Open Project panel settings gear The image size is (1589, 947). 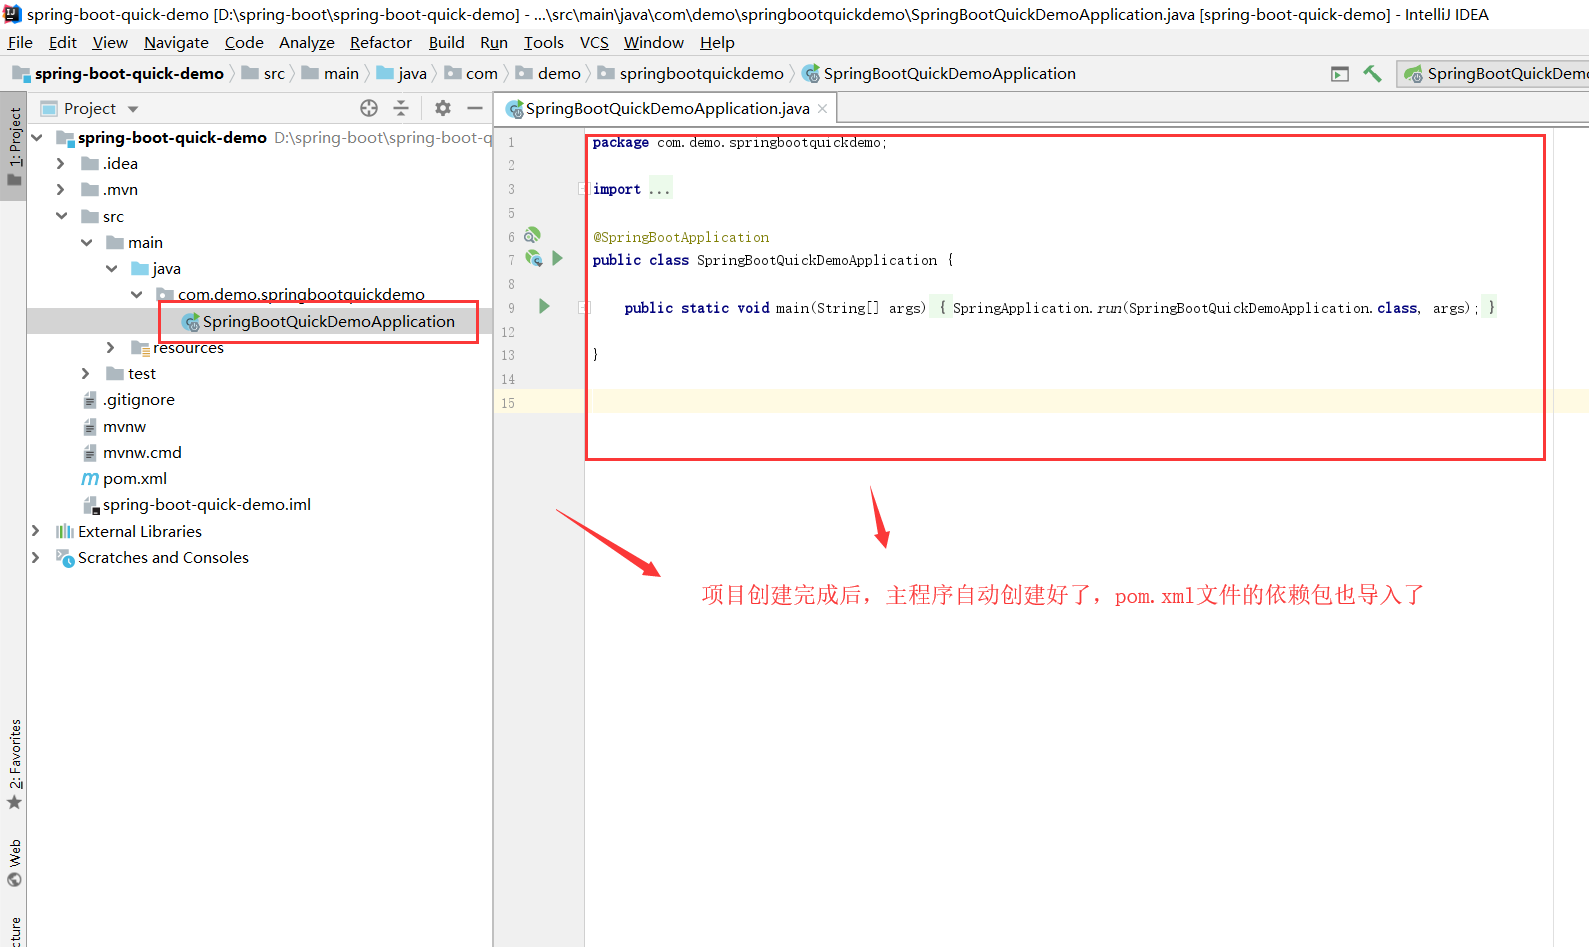[x=443, y=108]
